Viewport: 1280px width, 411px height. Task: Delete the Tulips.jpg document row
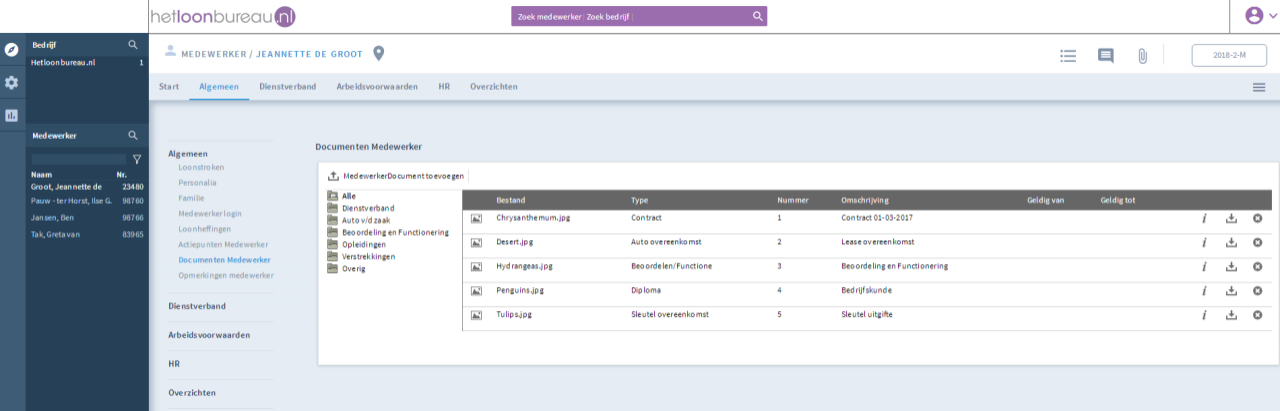click(1257, 314)
